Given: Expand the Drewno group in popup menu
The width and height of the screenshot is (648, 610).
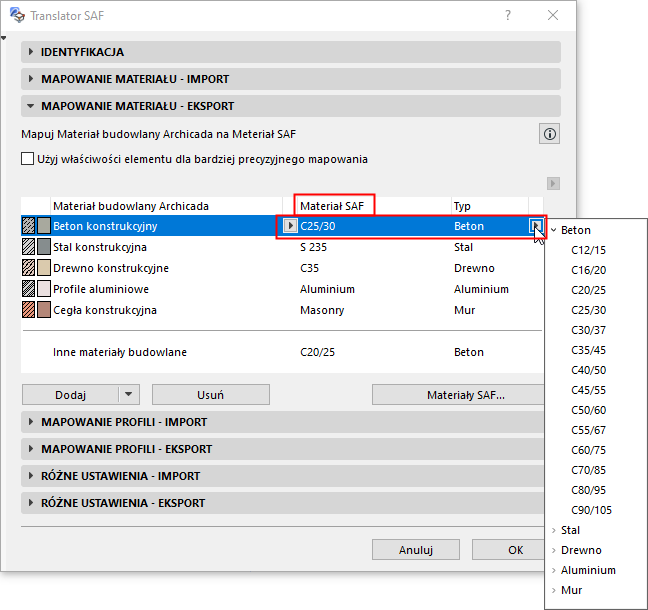Looking at the screenshot, I should [554, 550].
